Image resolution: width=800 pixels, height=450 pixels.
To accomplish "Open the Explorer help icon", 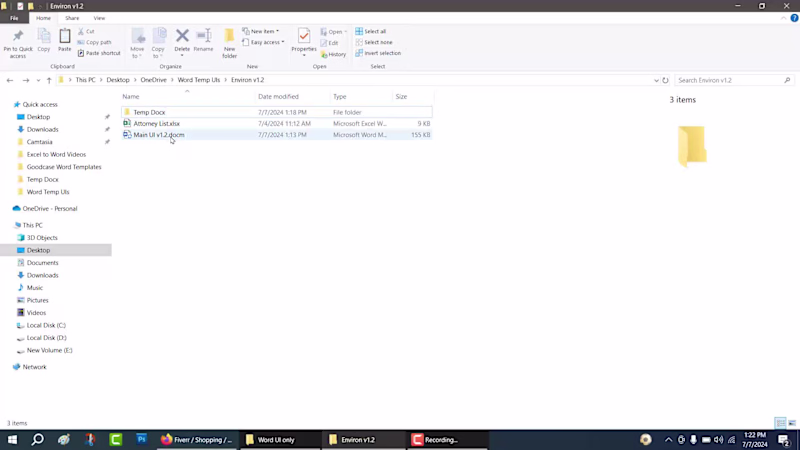I will (x=794, y=18).
